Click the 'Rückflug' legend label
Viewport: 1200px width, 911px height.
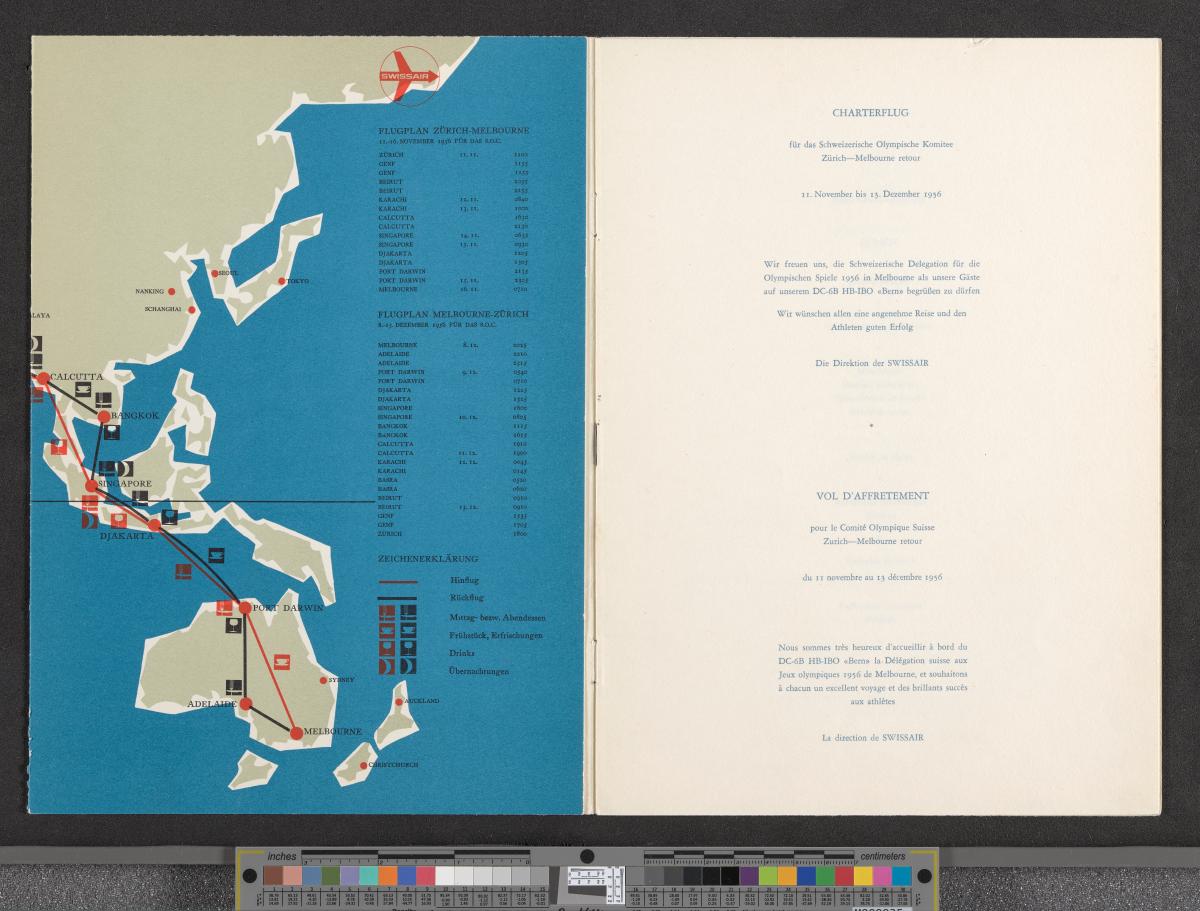click(x=467, y=598)
